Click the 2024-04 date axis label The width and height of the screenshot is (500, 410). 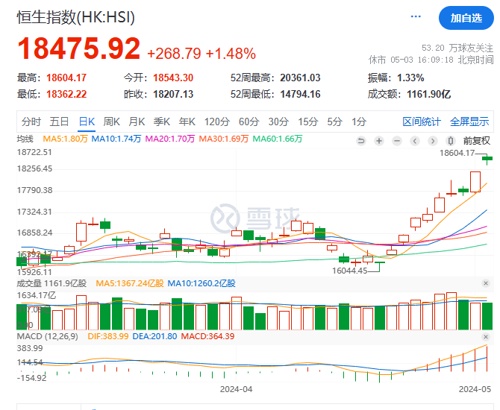(236, 389)
